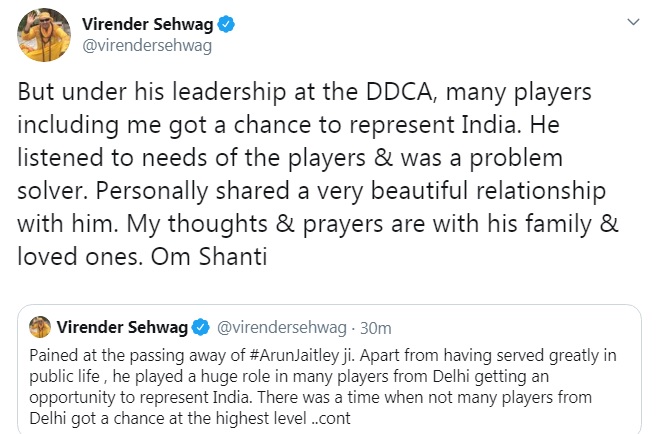Click "Delhi got a chance" in quoted tweet
This screenshot has height=434, width=656.
pyautogui.click(x=96, y=418)
